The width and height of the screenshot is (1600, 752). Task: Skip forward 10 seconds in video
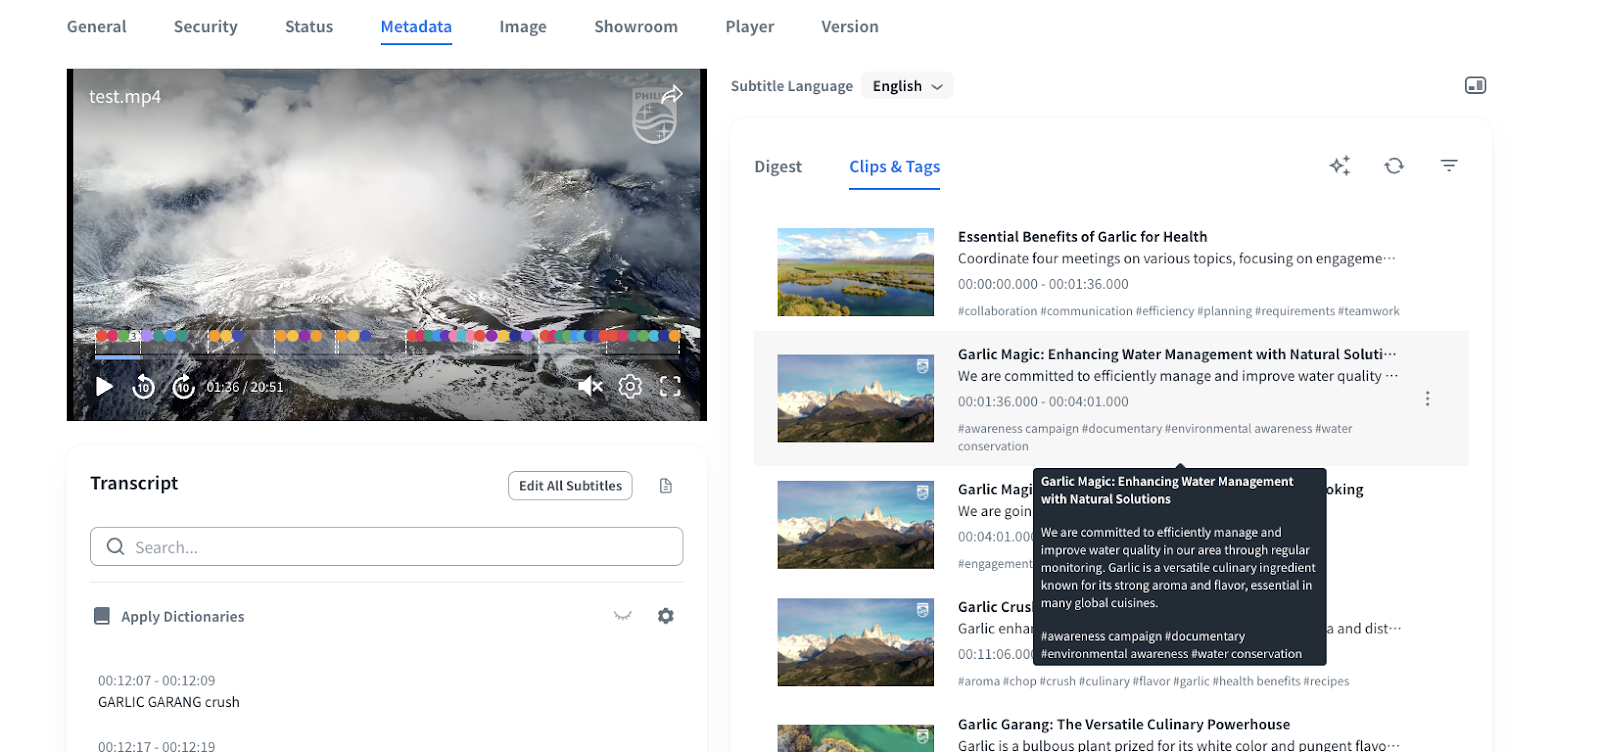coord(183,387)
